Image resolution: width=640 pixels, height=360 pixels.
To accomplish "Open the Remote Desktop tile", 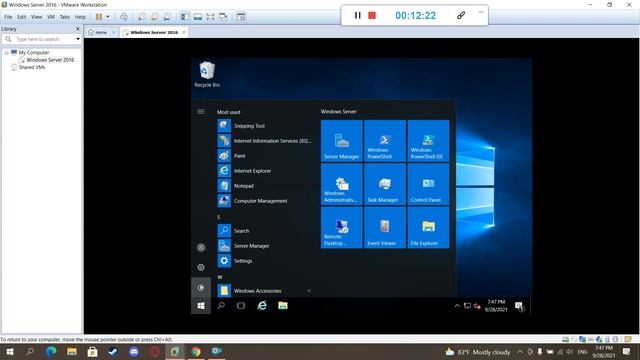I will point(342,227).
